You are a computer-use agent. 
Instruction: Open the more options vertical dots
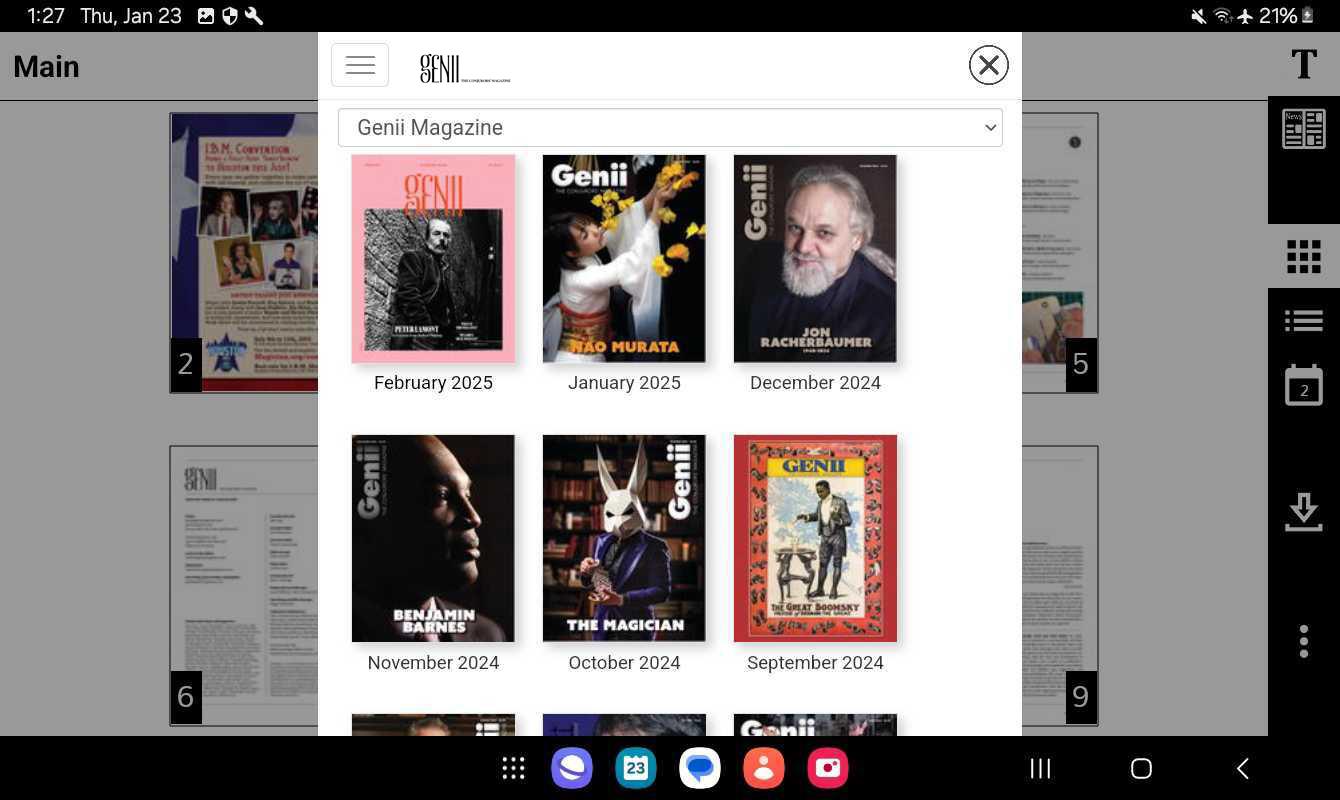(1304, 641)
